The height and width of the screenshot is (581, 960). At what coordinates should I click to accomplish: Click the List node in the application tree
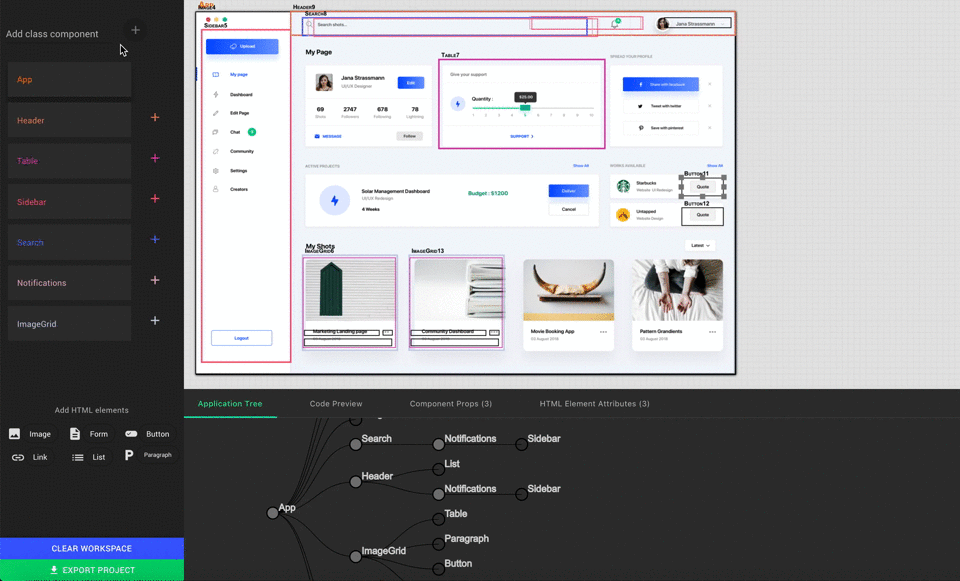(x=438, y=470)
